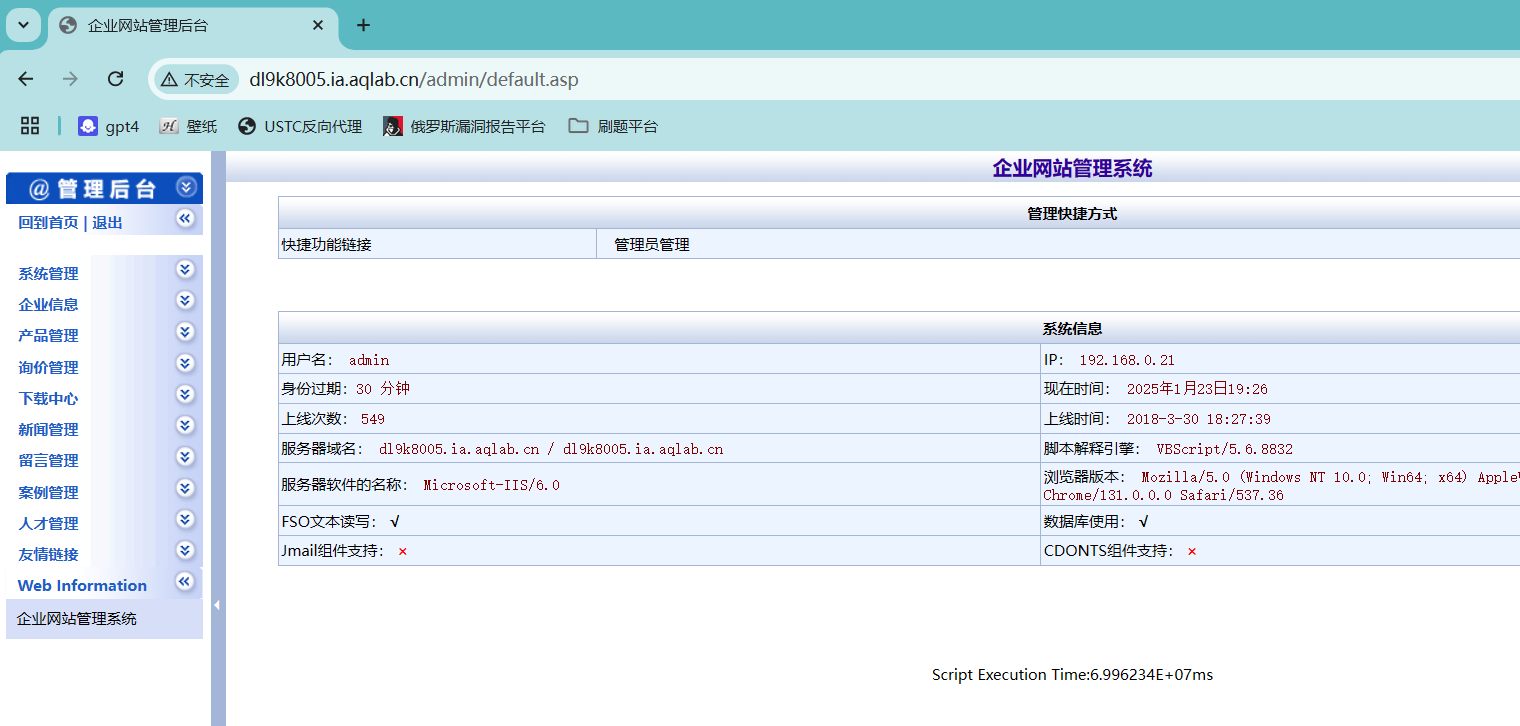Viewport: 1520px width, 726px height.
Task: Open the browser apps grid icon
Action: pos(30,126)
